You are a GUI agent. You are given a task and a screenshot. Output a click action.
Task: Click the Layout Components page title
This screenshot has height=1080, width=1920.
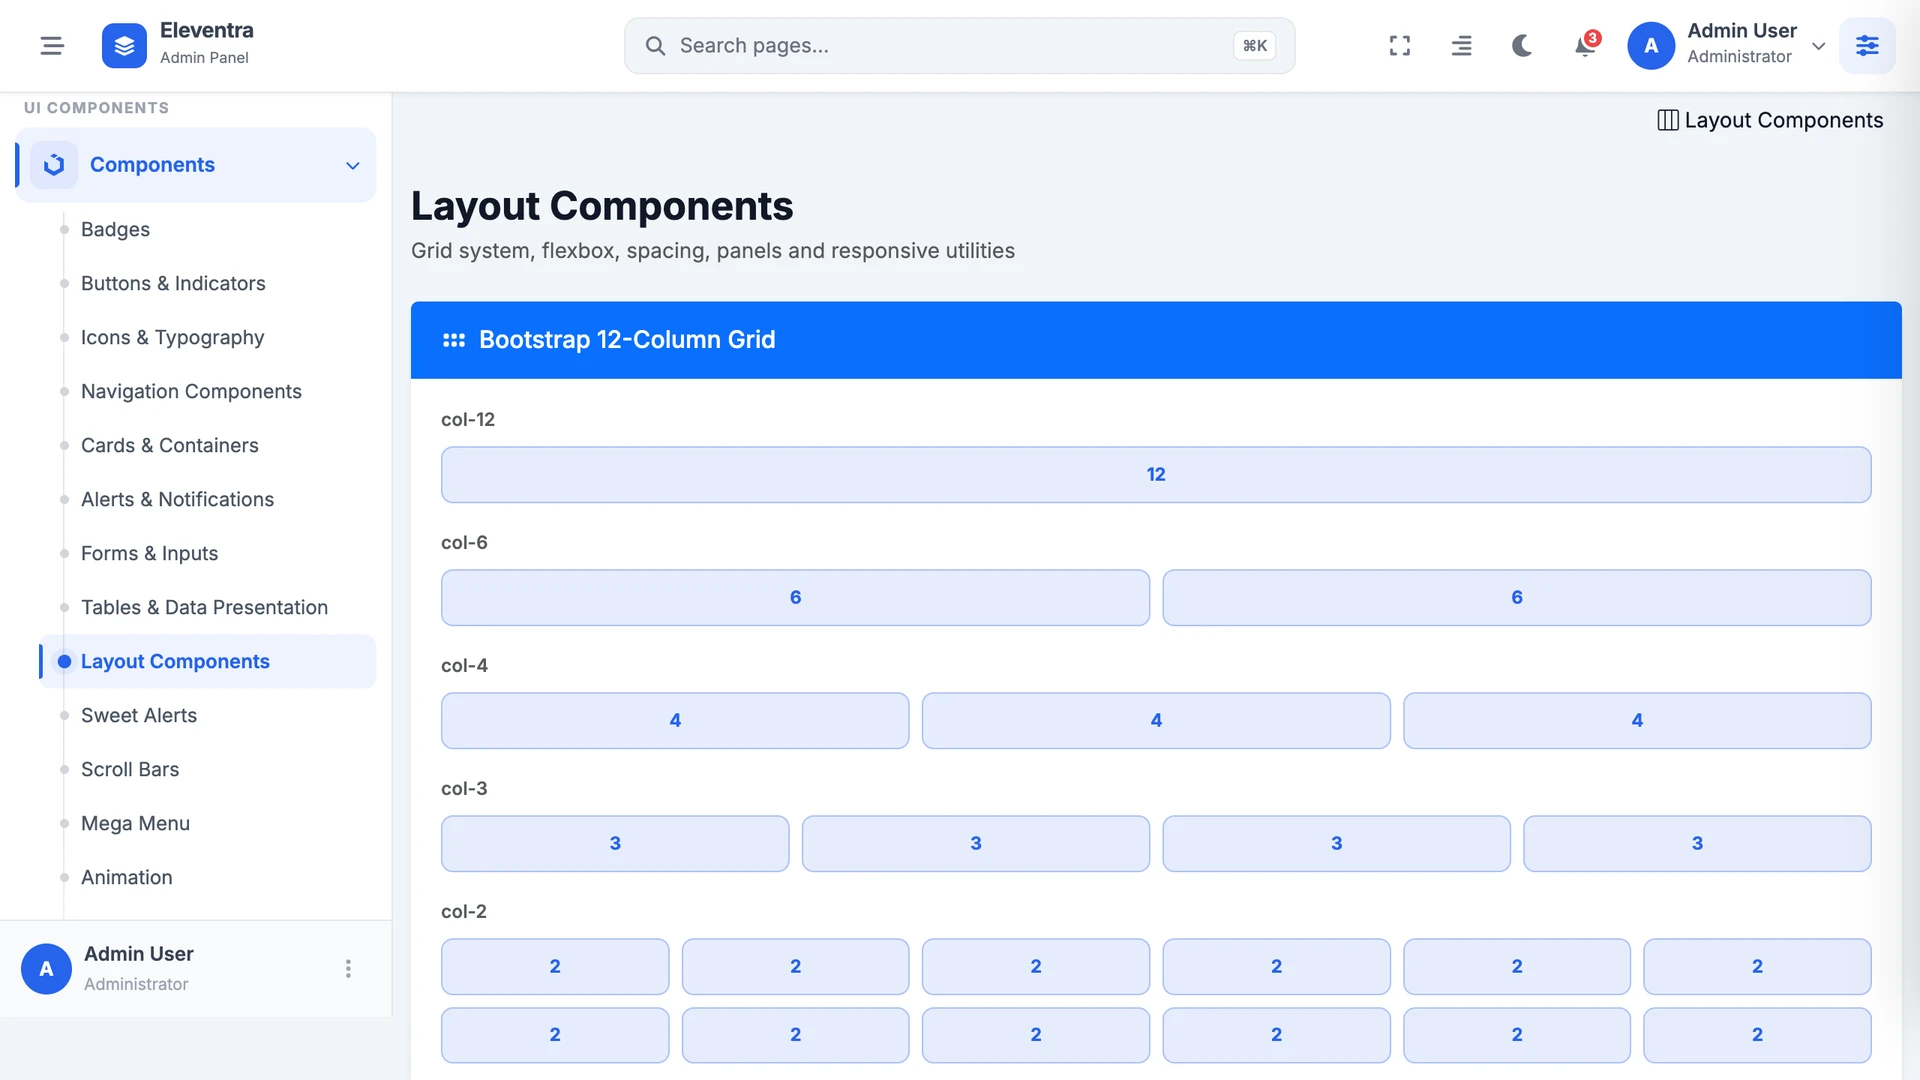[602, 206]
